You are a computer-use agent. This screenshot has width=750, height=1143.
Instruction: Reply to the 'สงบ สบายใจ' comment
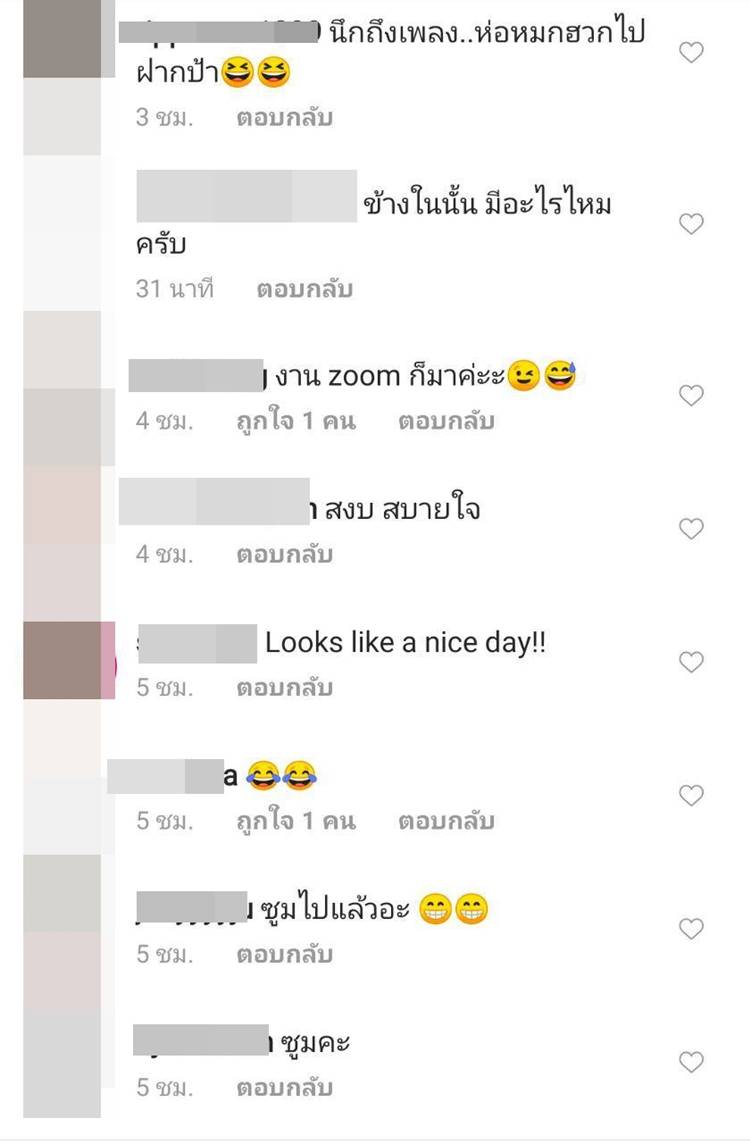click(284, 555)
